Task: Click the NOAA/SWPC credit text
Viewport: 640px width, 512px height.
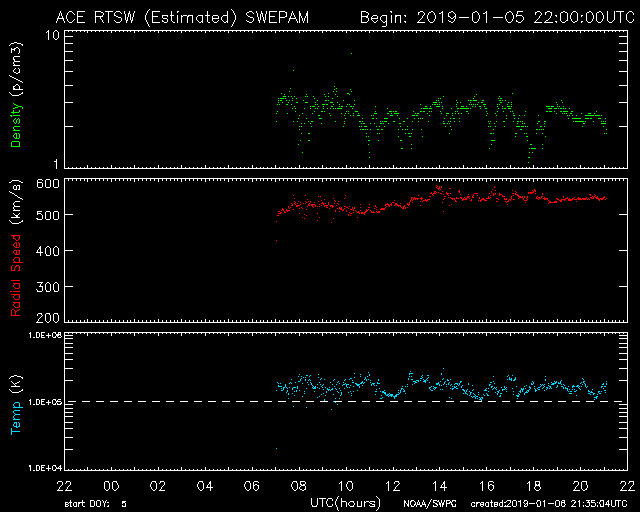Action: coord(432,503)
